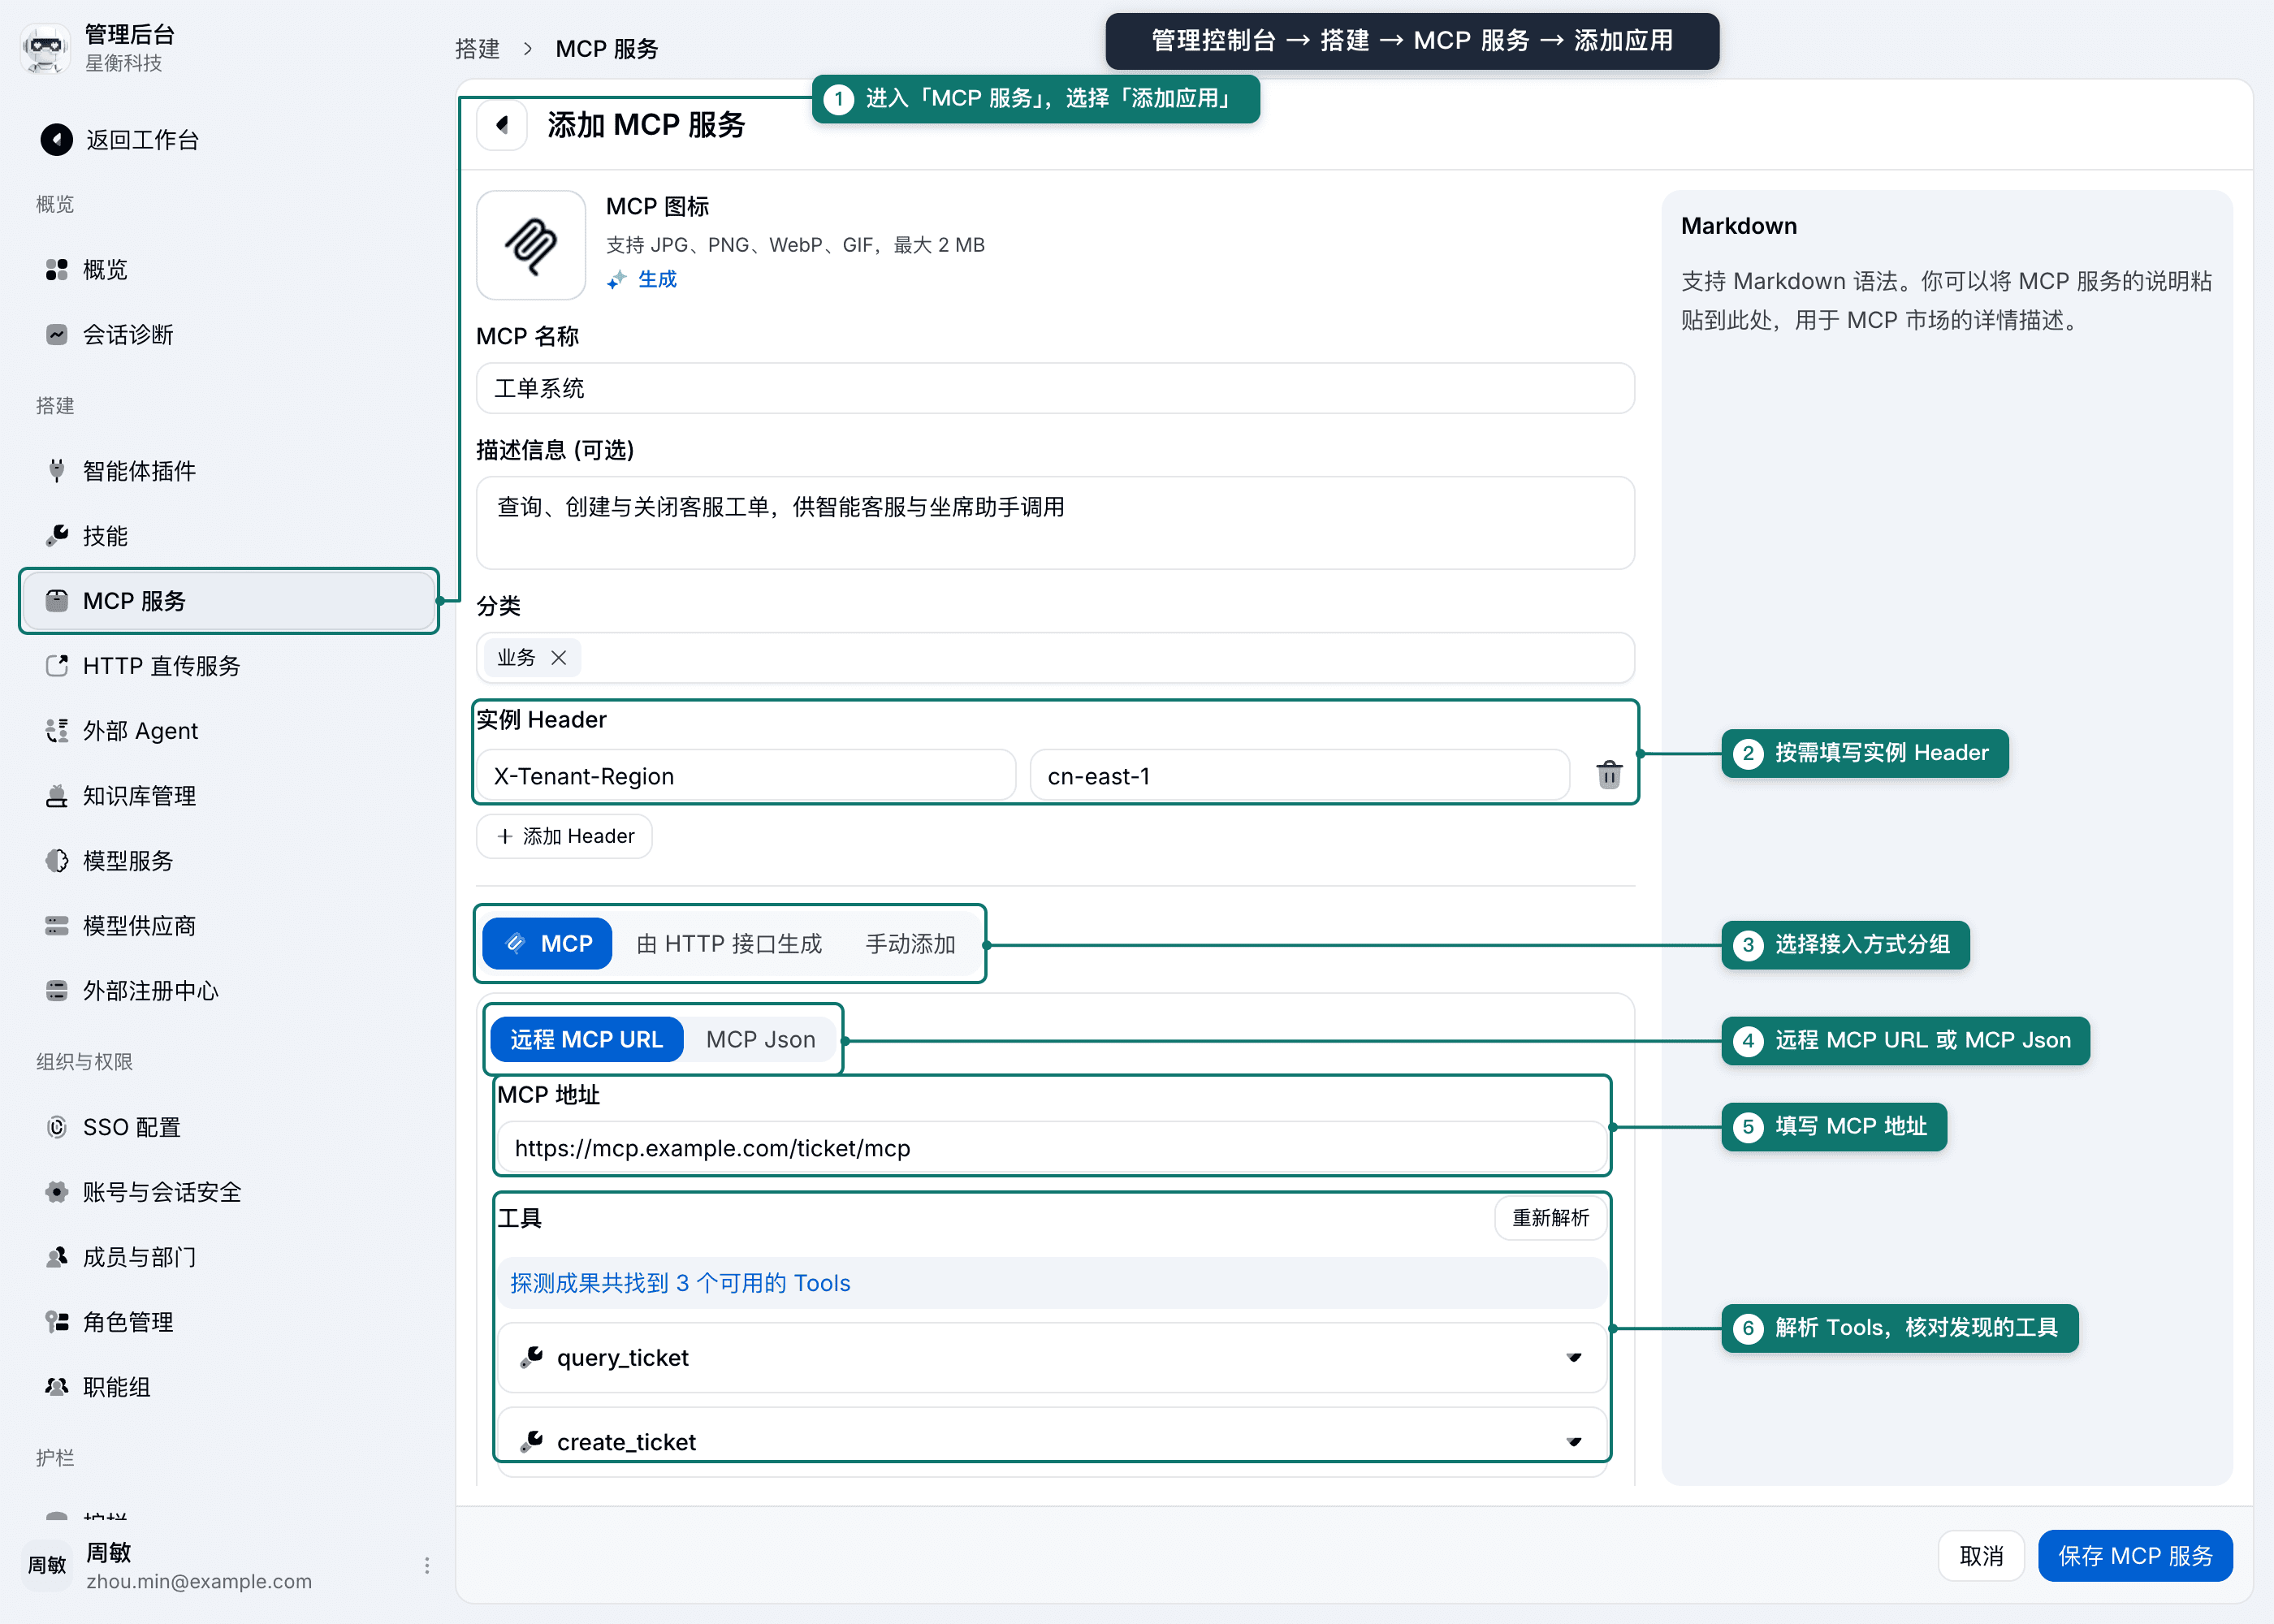2274x1624 pixels.
Task: Select the 远程 MCP URL tab
Action: click(x=586, y=1039)
